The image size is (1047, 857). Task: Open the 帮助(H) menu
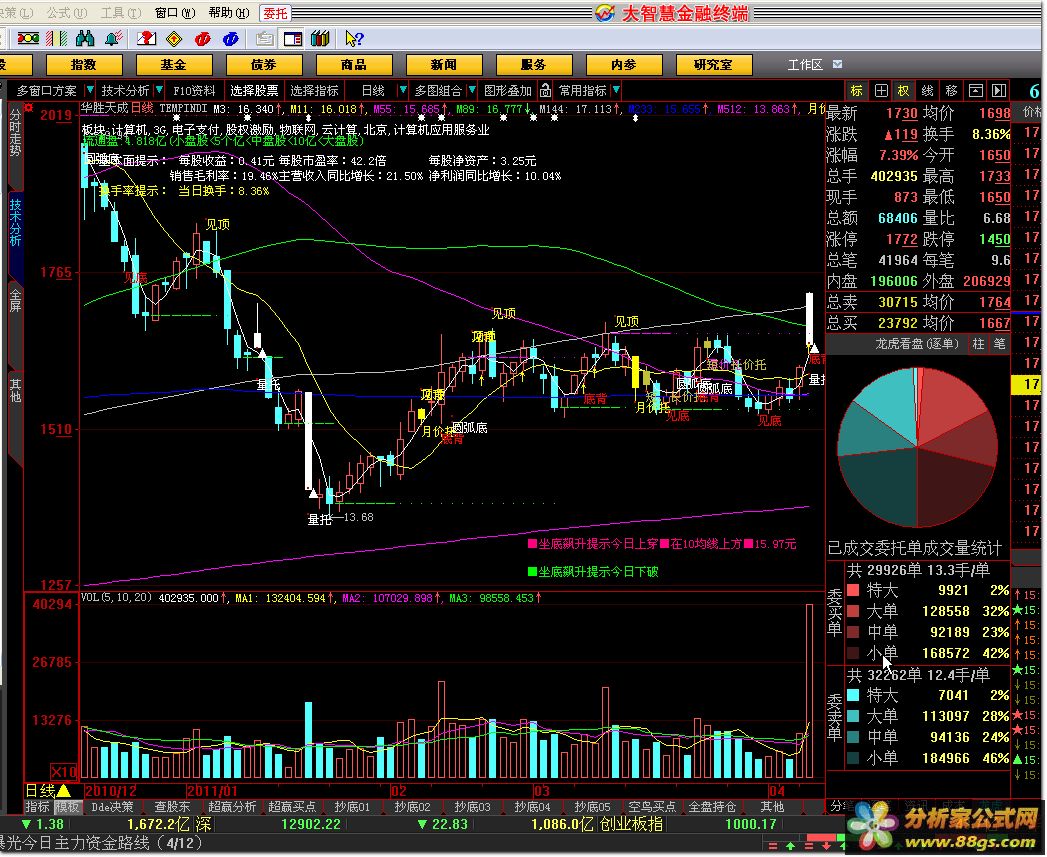click(x=229, y=13)
